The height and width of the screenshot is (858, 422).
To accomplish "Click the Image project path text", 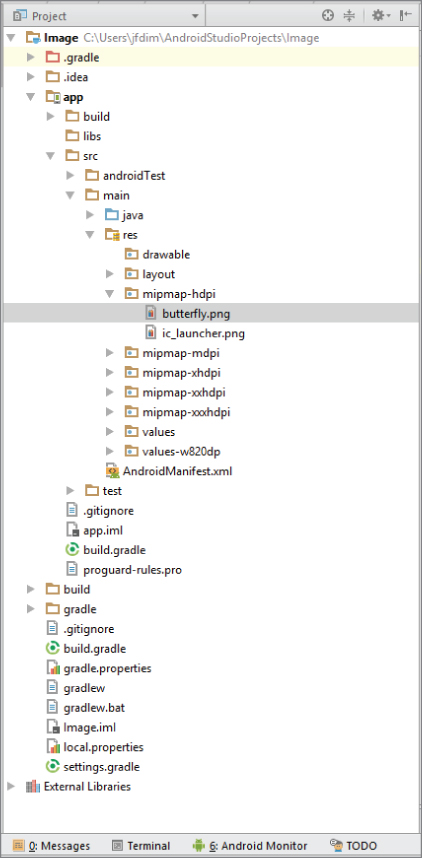I will 201,38.
